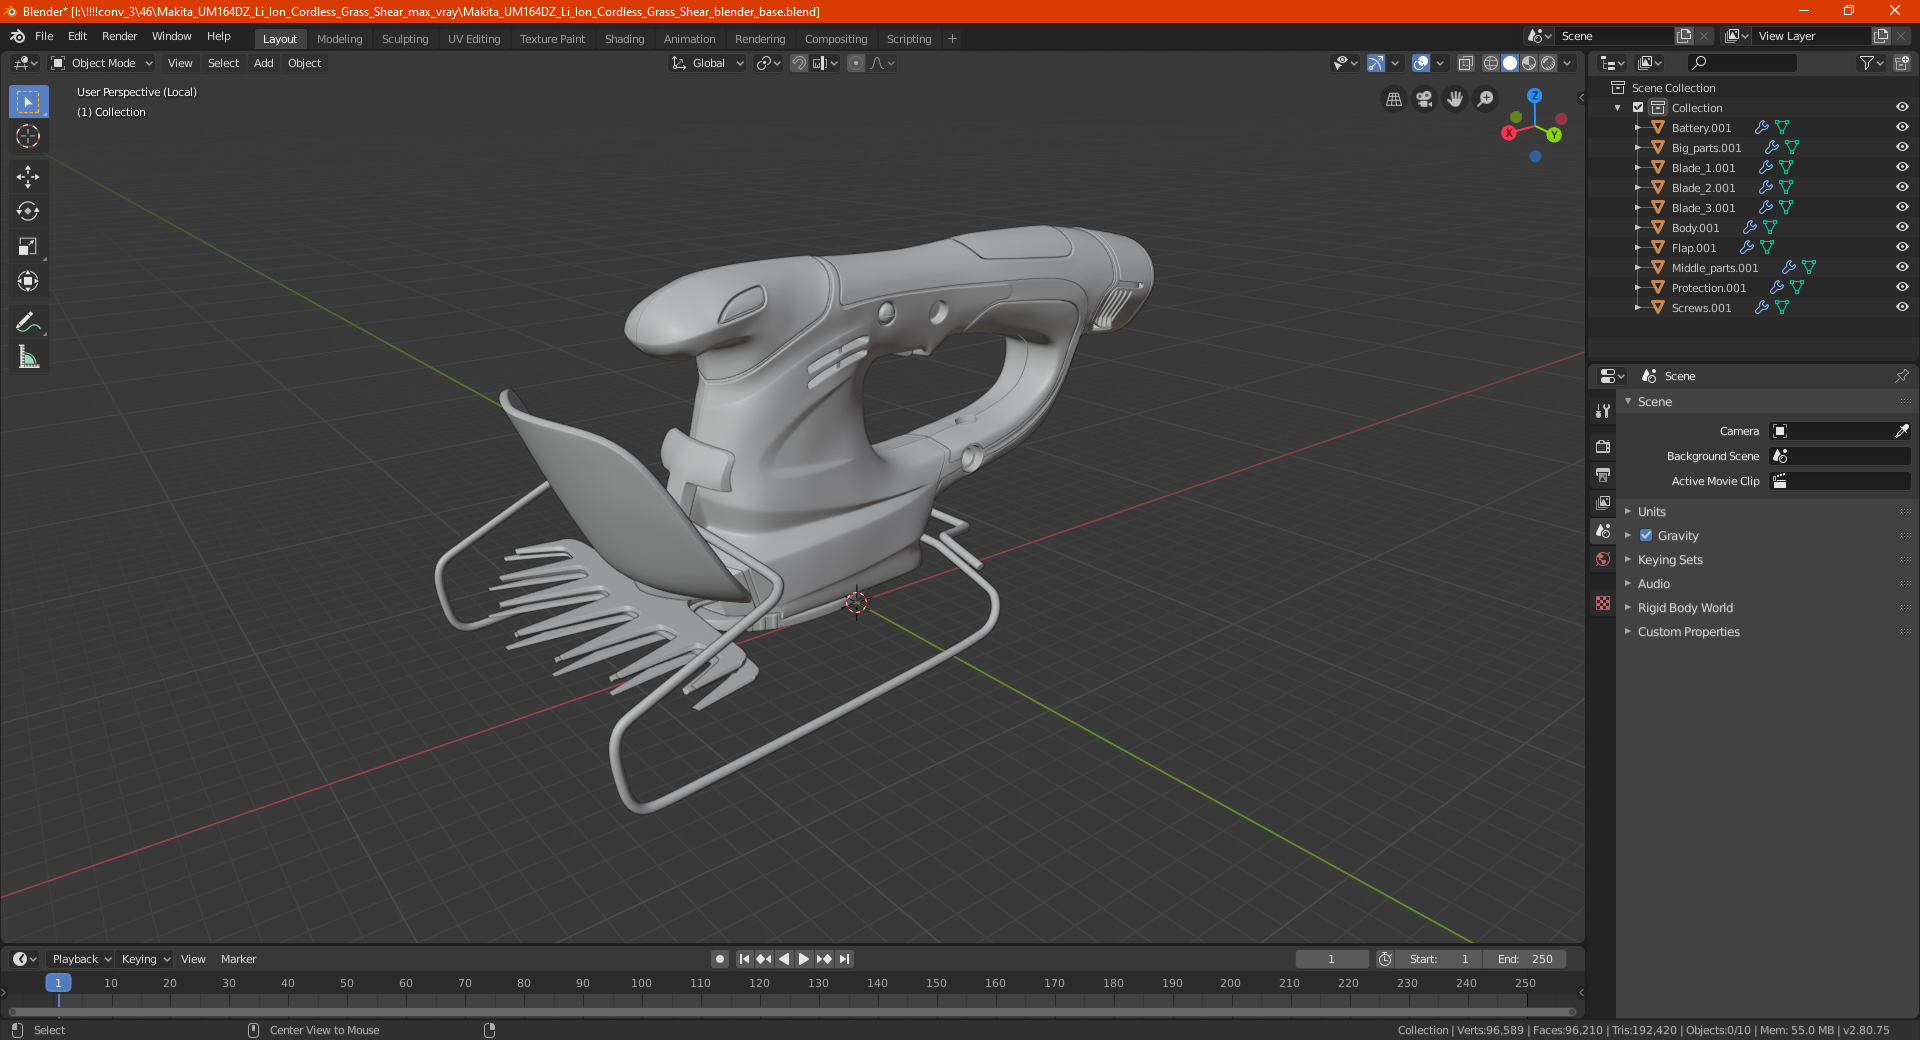Open the Render menu

119,36
